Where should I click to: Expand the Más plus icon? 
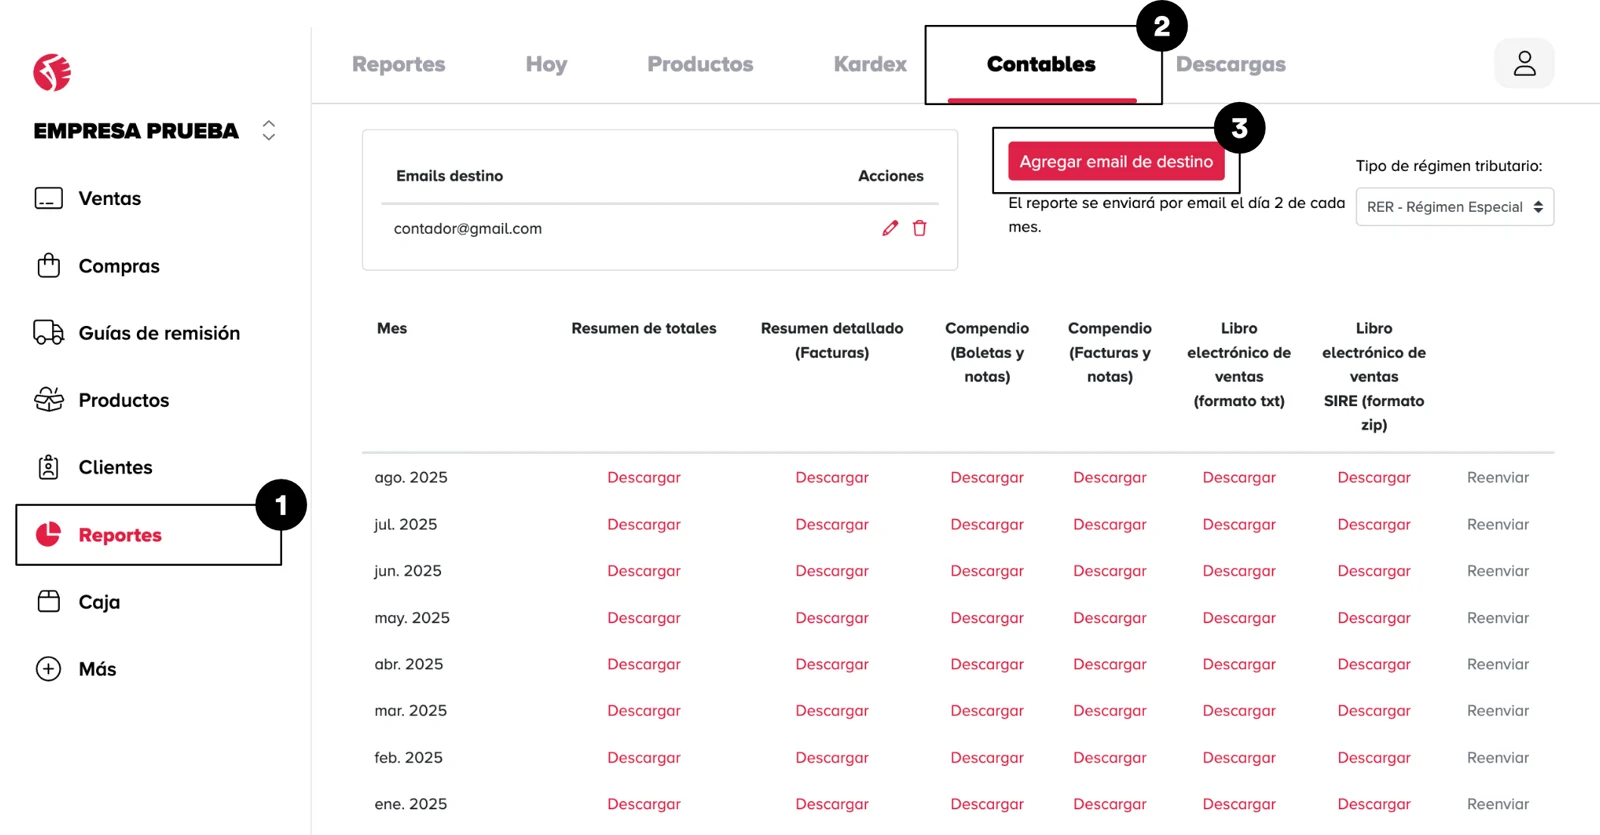49,668
